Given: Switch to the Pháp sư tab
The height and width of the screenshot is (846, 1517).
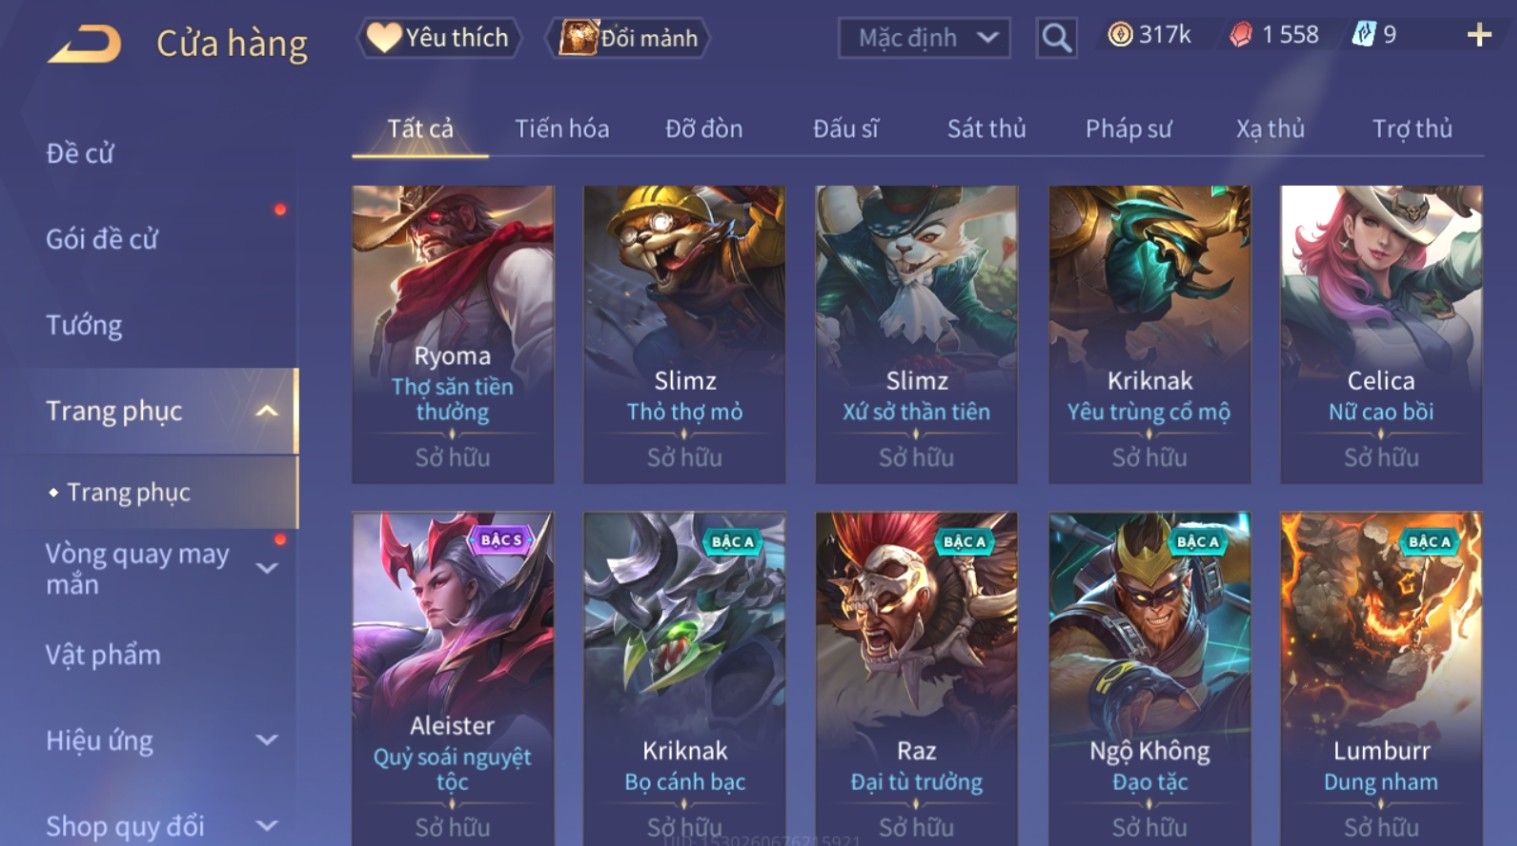Looking at the screenshot, I should coord(1128,129).
